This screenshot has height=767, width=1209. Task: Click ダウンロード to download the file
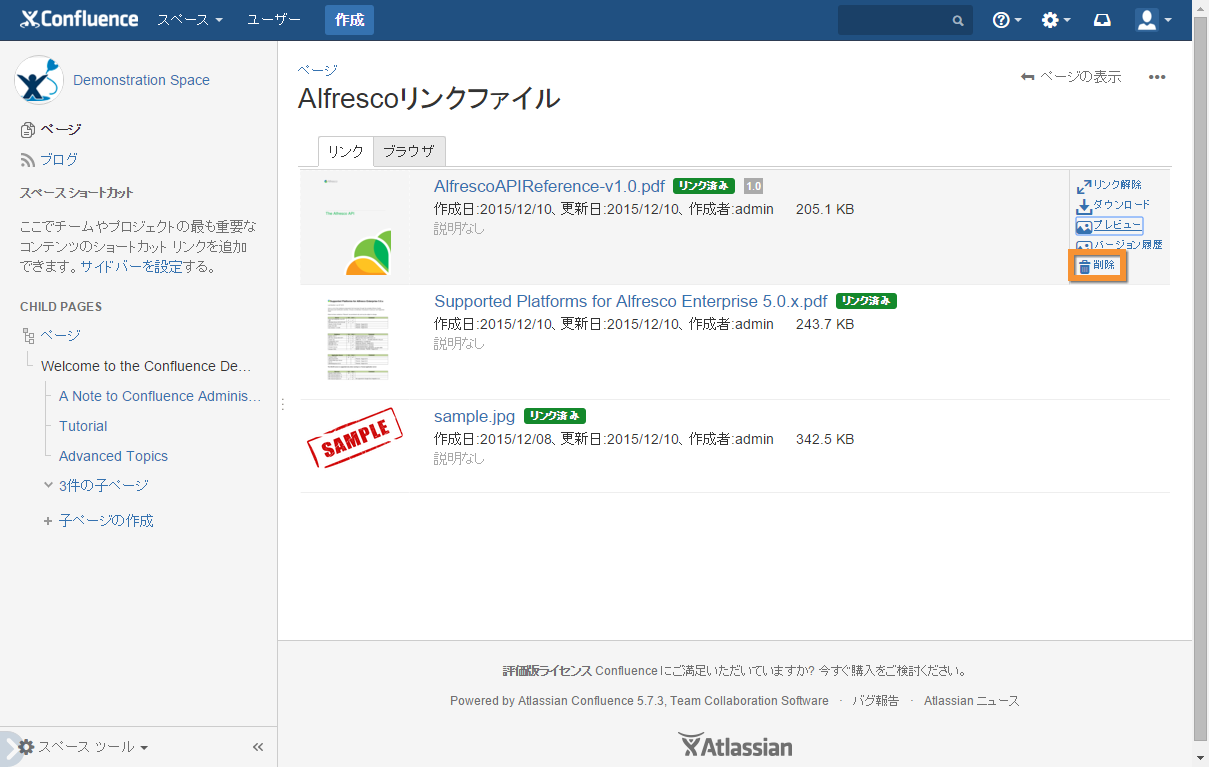pyautogui.click(x=1113, y=205)
